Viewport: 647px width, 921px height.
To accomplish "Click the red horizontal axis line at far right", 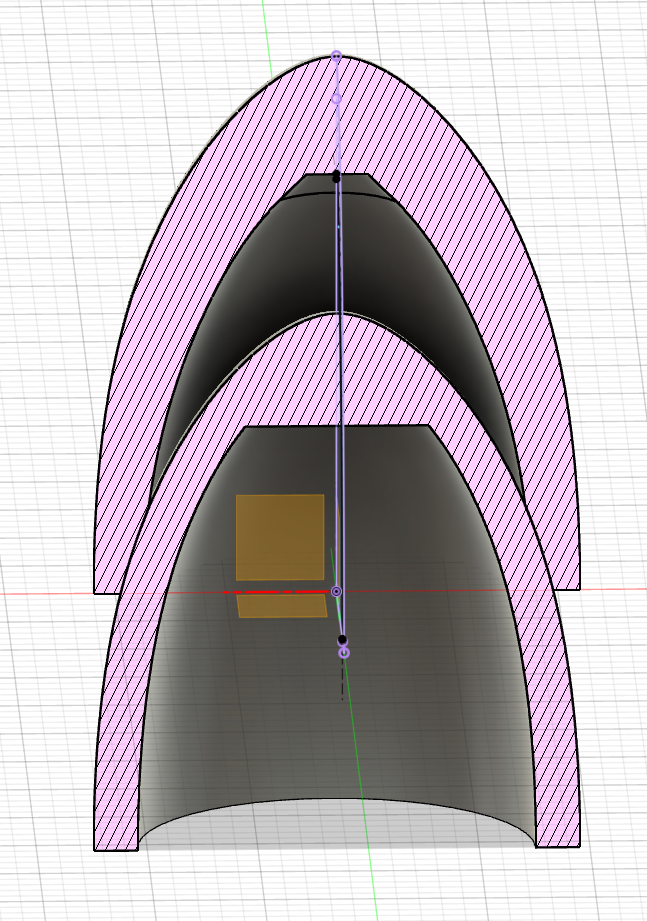I will [x=620, y=589].
